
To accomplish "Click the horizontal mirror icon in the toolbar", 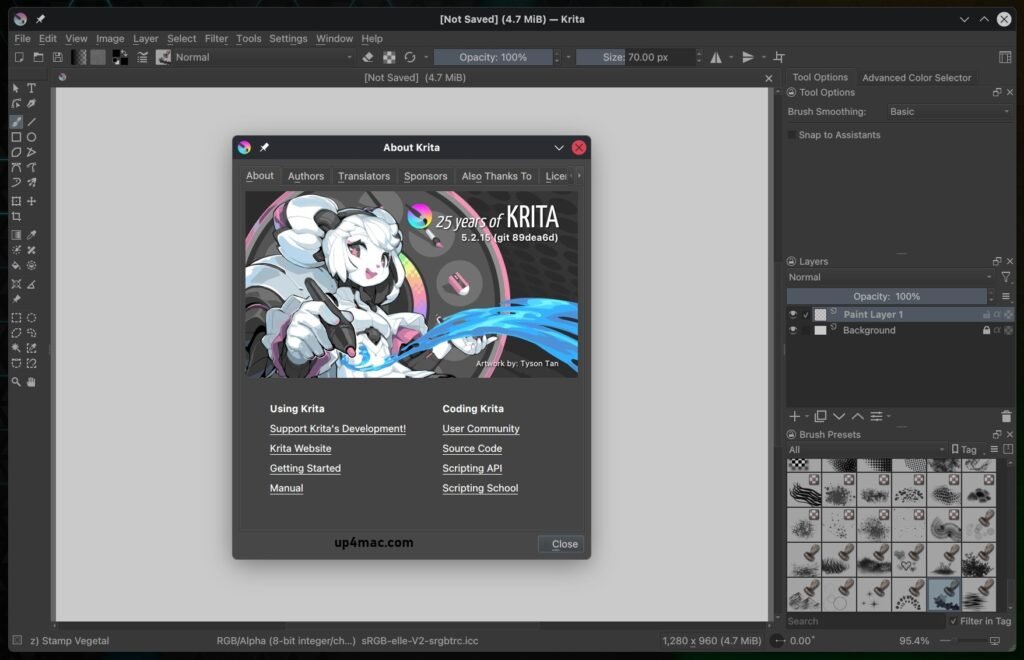I will pyautogui.click(x=717, y=57).
